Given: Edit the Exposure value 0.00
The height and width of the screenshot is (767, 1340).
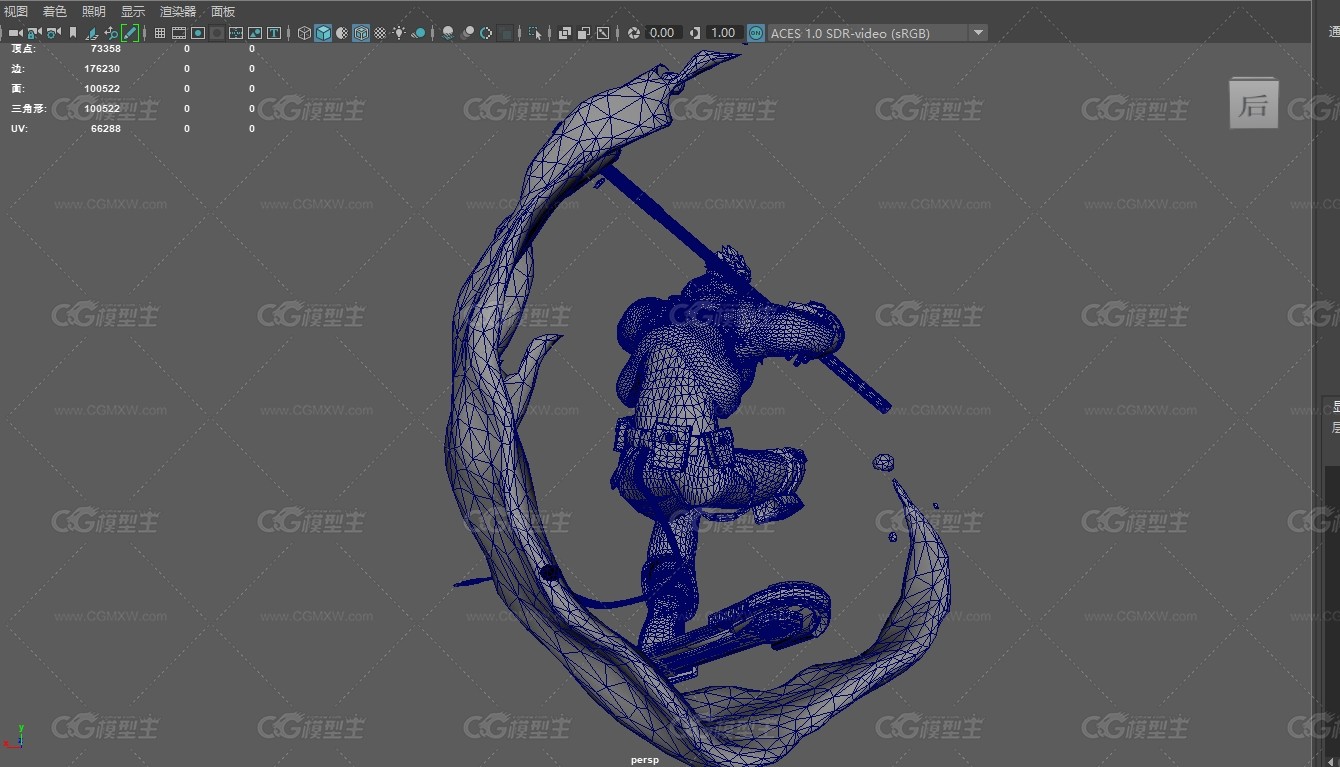Looking at the screenshot, I should point(664,33).
